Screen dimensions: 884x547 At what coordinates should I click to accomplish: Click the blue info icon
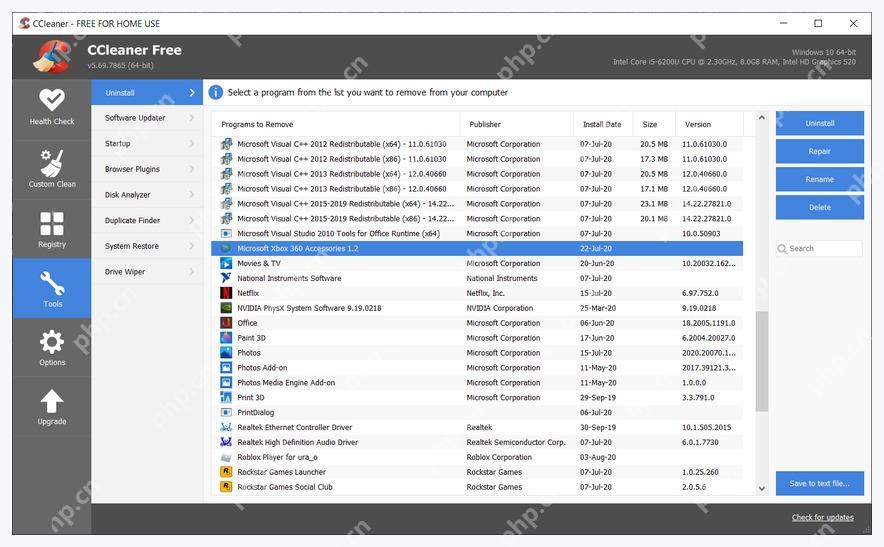tap(215, 92)
